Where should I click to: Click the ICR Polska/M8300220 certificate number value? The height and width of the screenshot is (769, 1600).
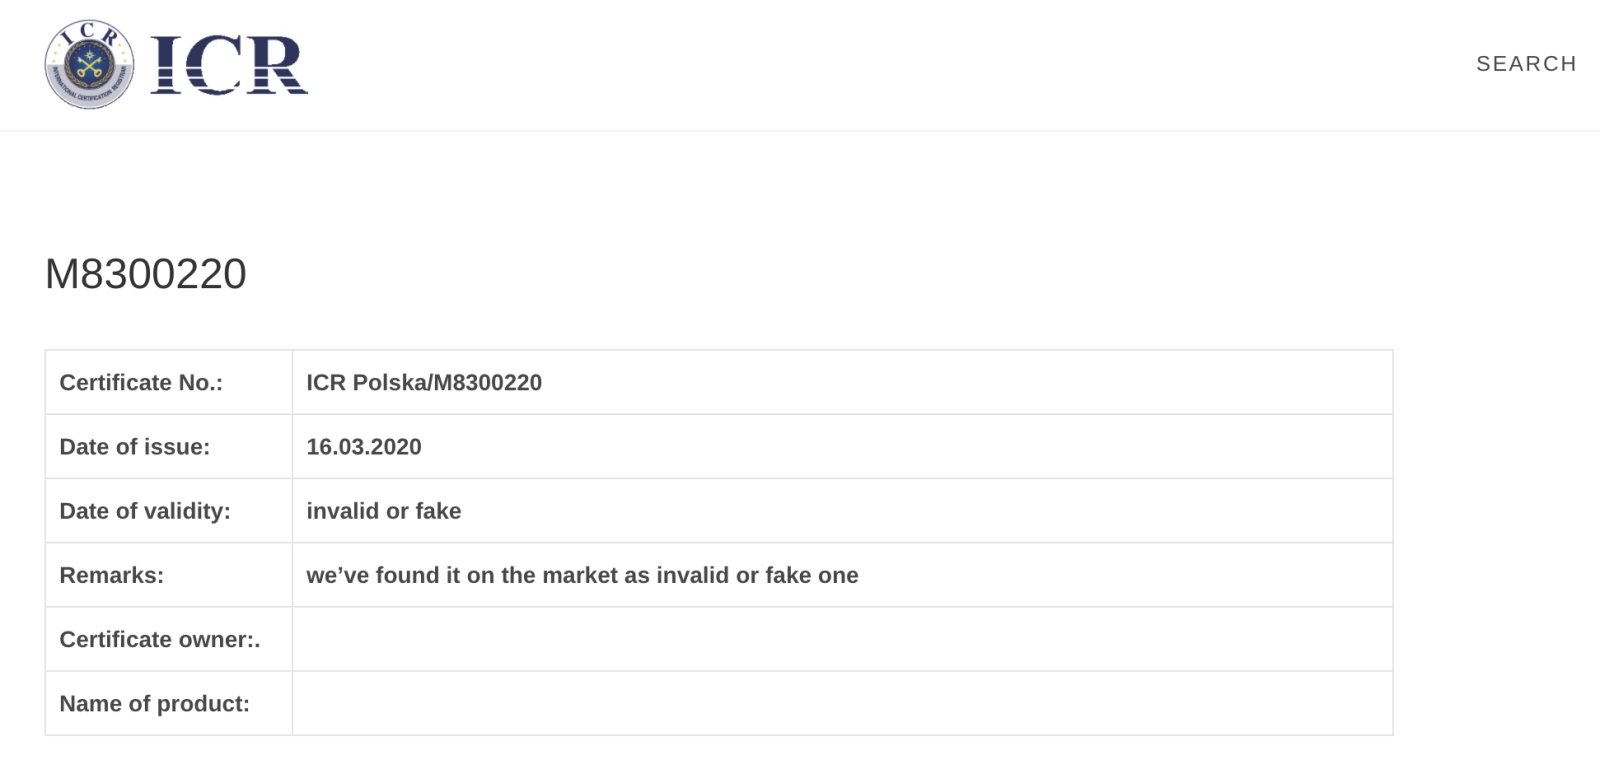pos(424,383)
